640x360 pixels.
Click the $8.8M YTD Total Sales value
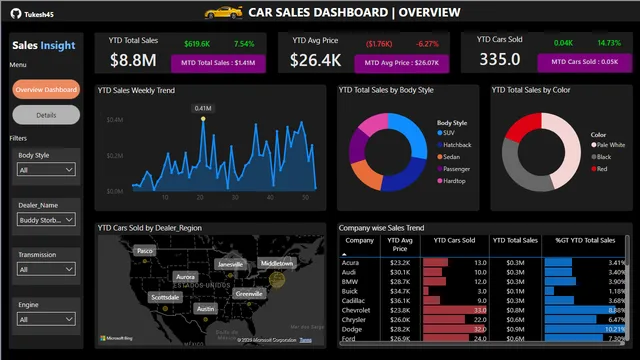[x=133, y=60]
